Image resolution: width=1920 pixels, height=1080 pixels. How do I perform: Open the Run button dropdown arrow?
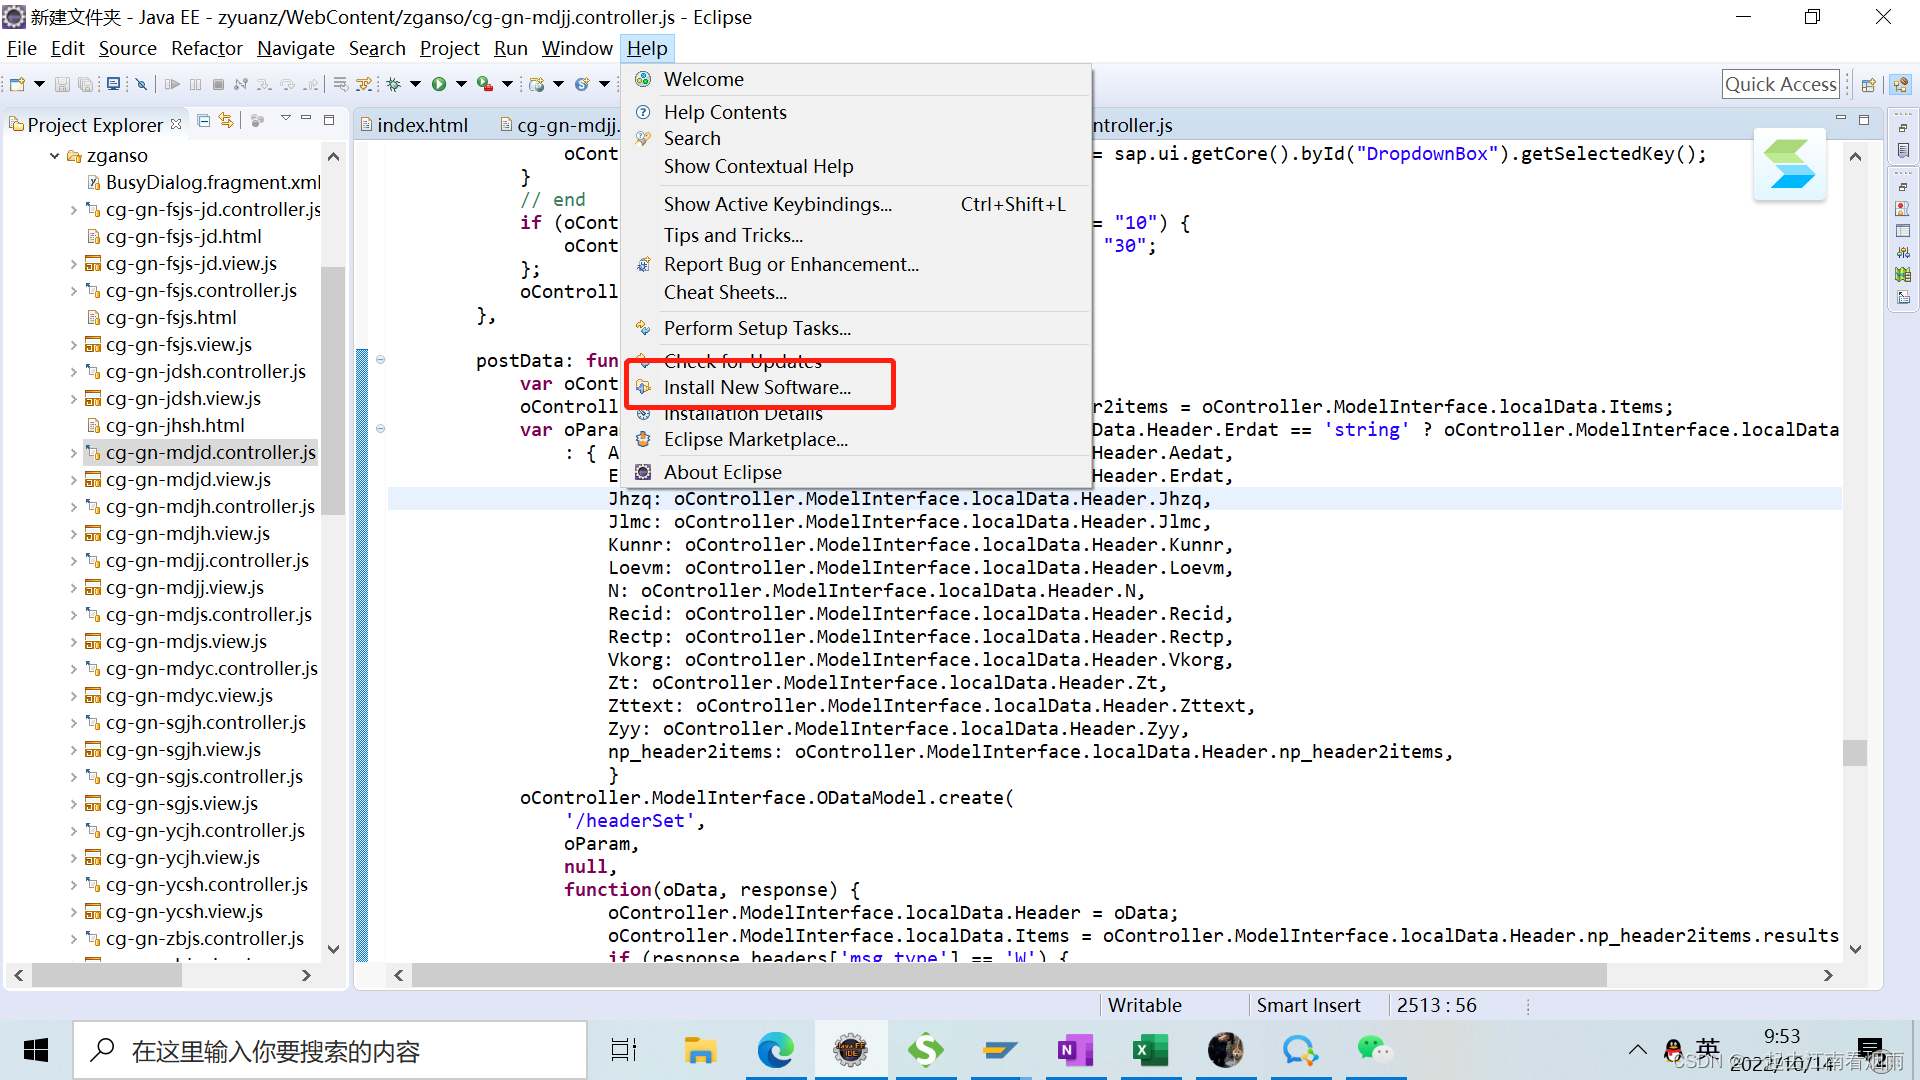[x=462, y=84]
